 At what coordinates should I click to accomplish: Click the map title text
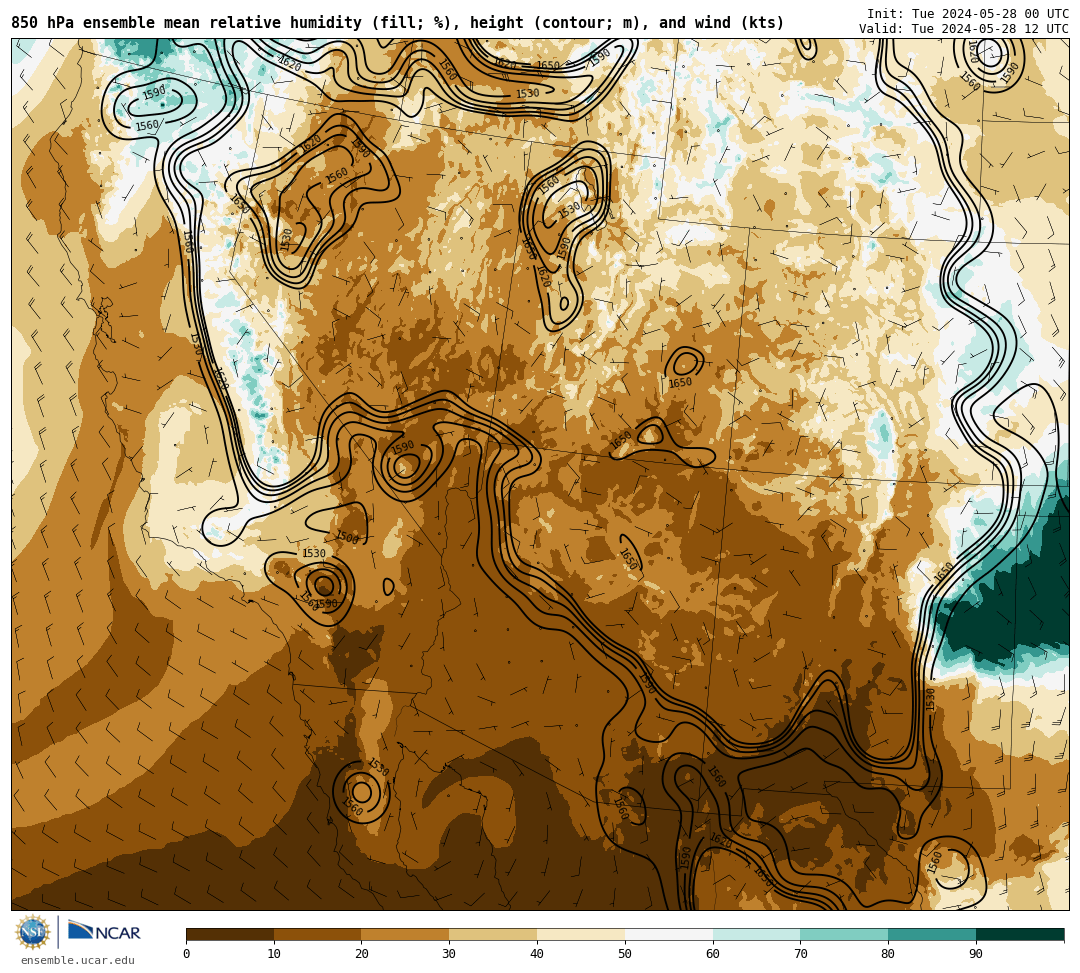click(x=397, y=23)
